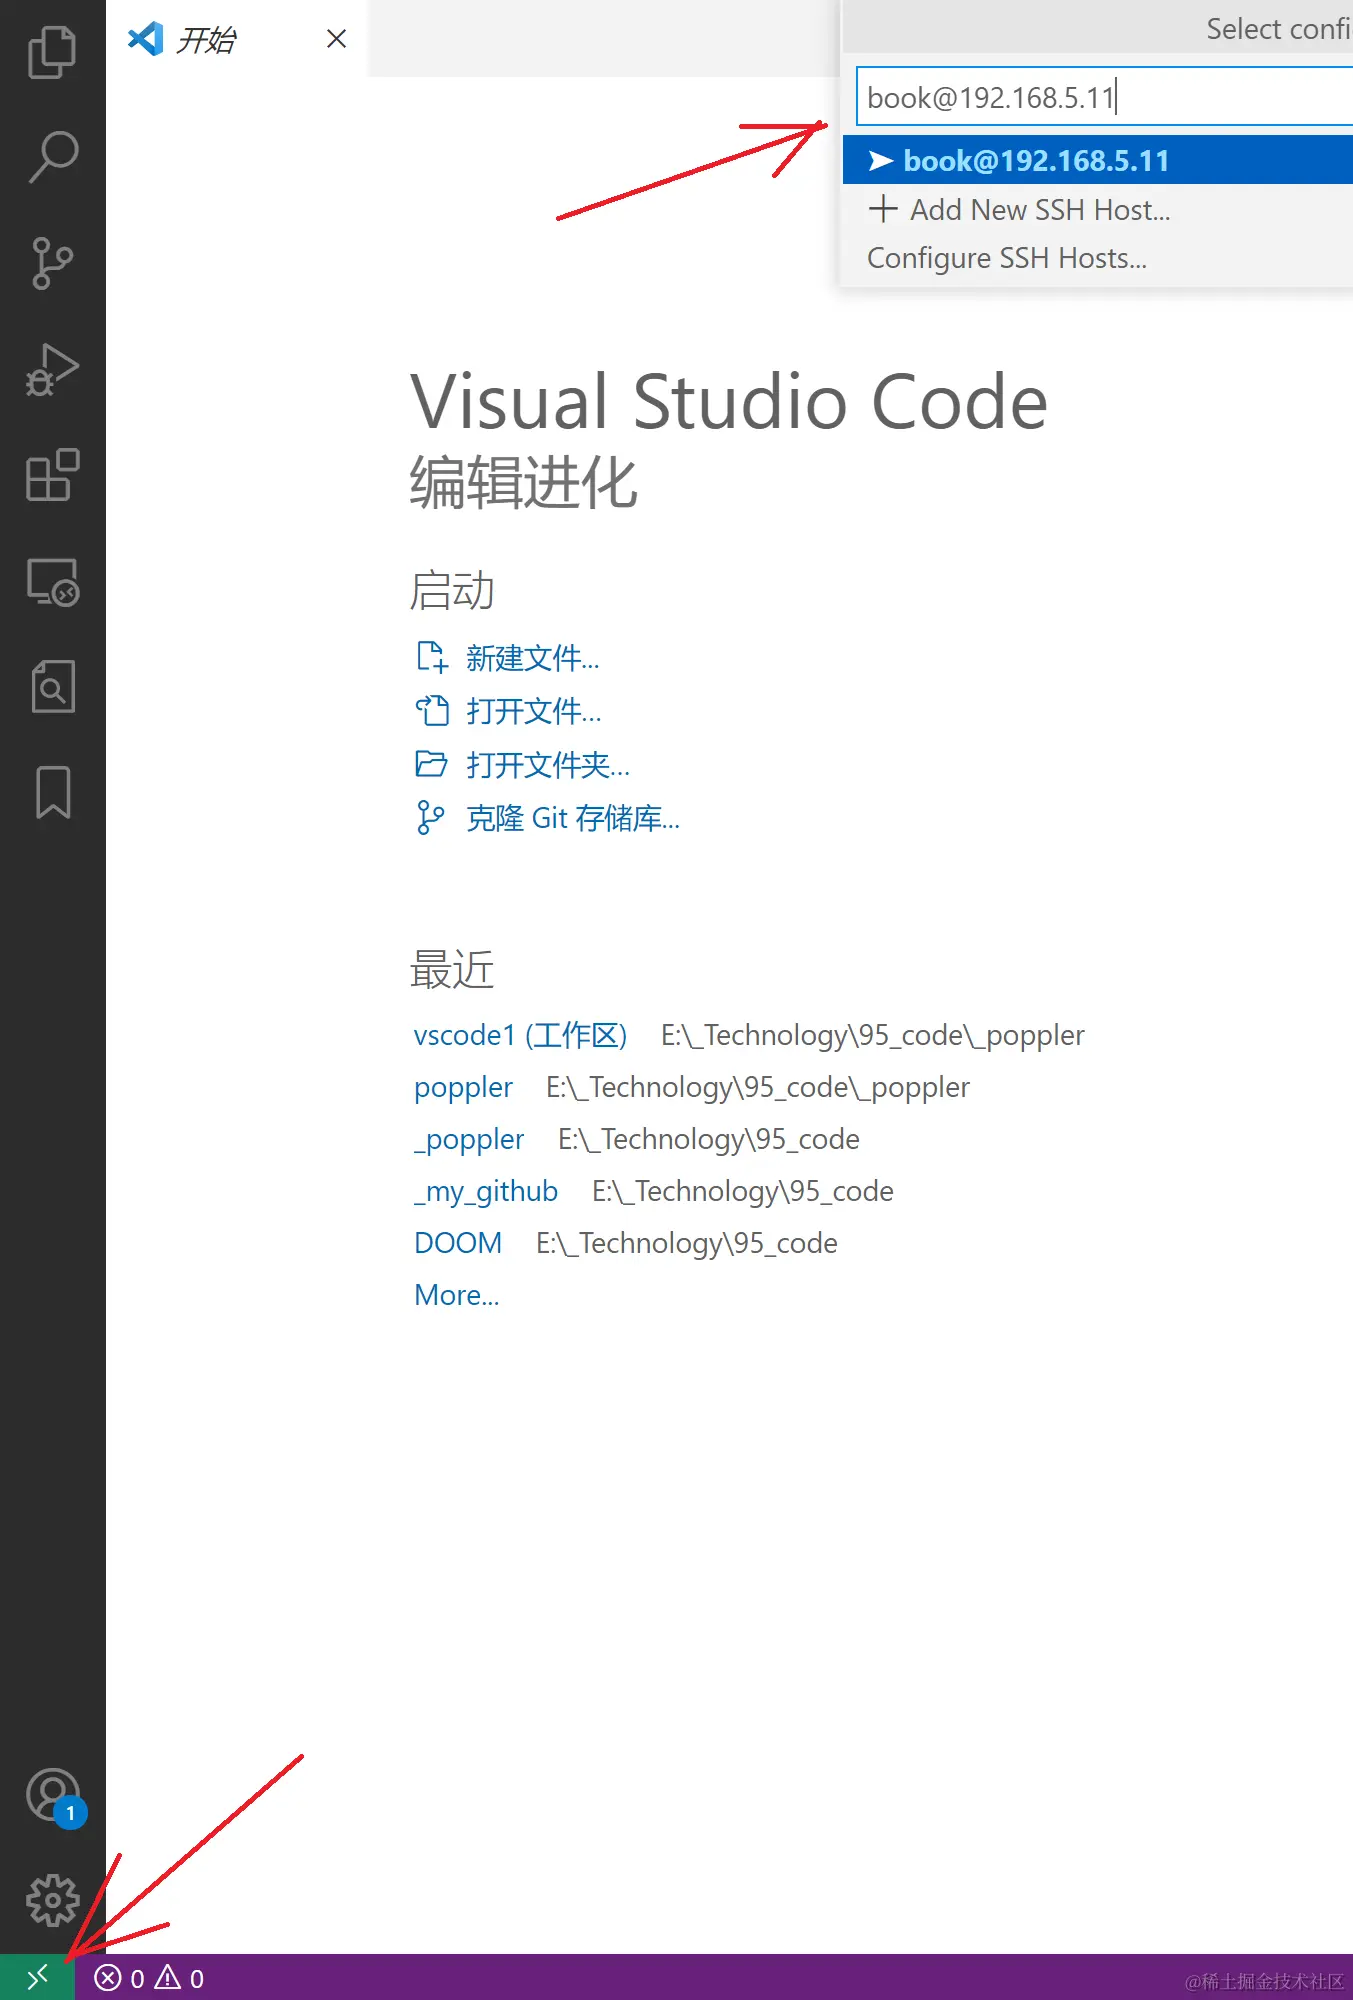
Task: Click the green remote window indicator
Action: click(x=37, y=1978)
